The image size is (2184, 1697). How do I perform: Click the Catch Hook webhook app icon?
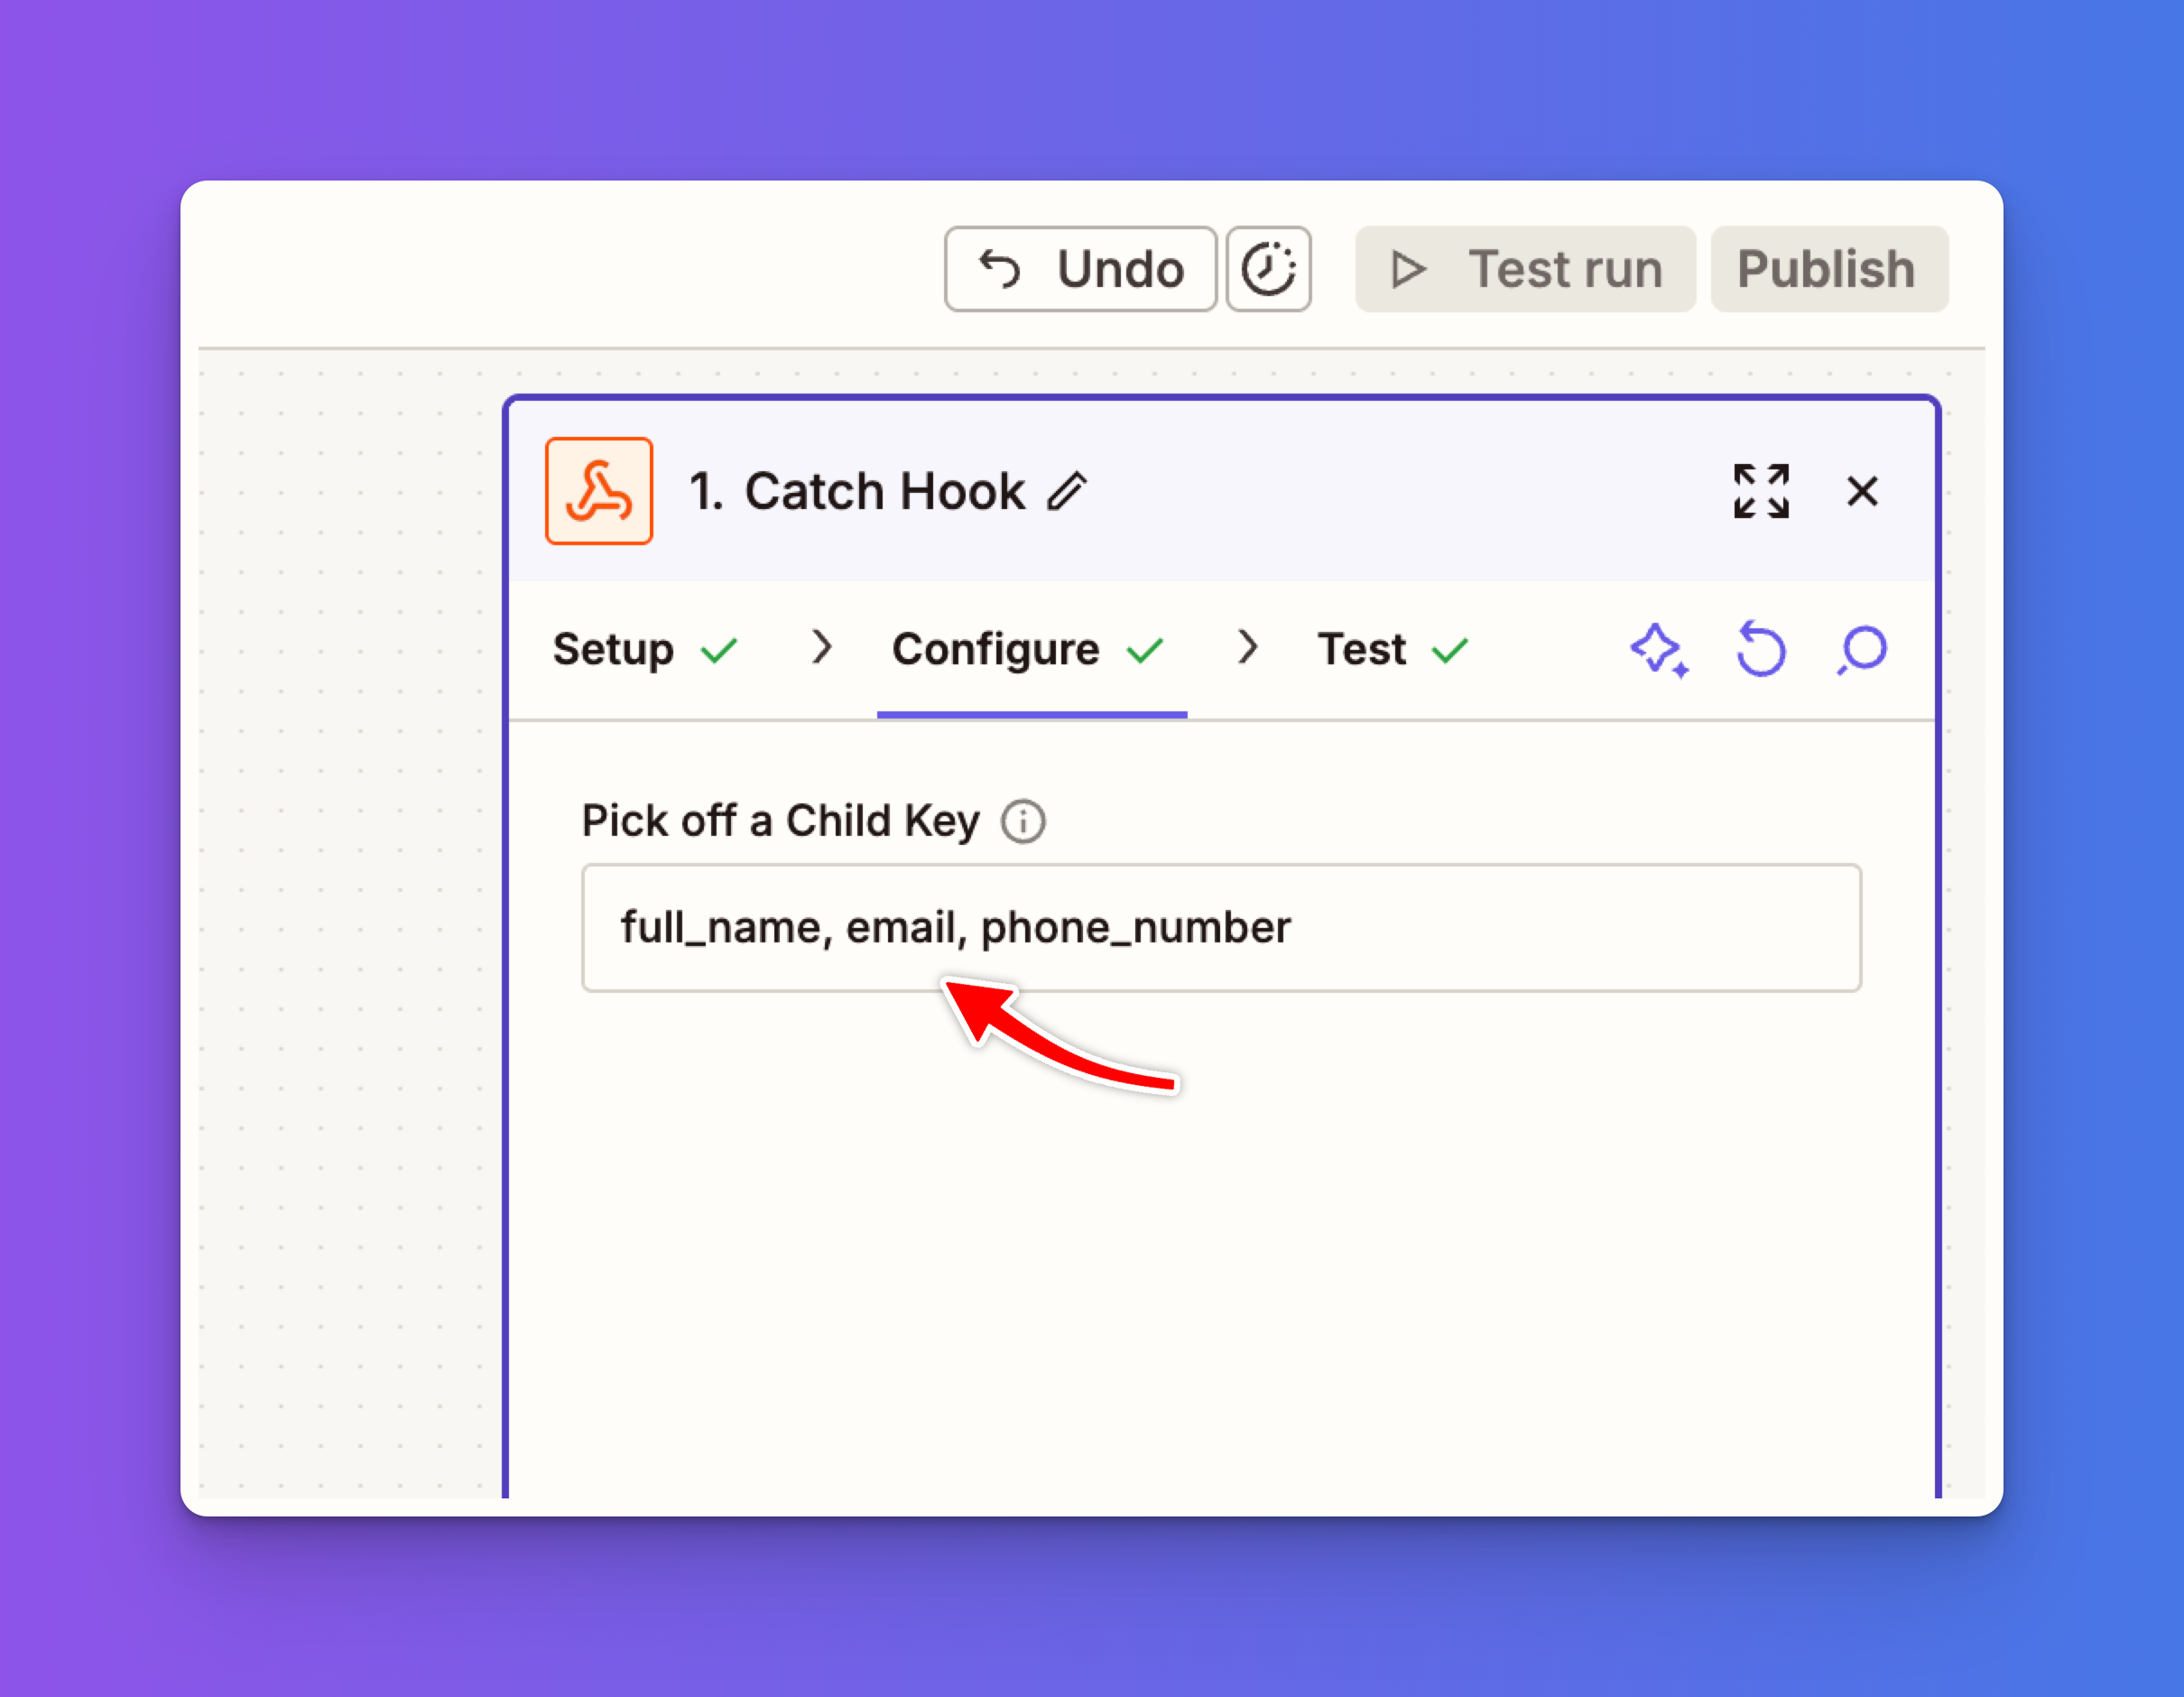click(598, 491)
